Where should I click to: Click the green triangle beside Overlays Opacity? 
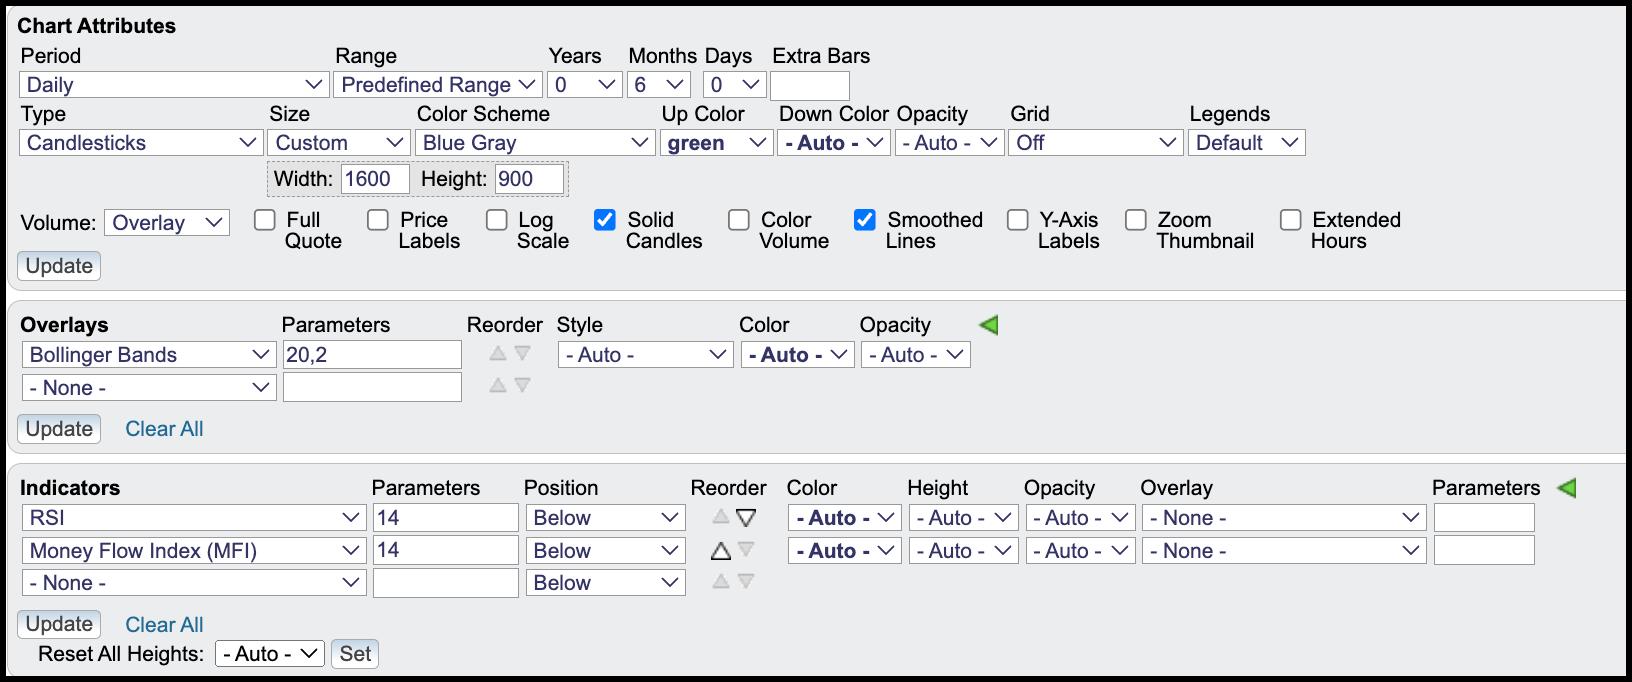click(988, 325)
